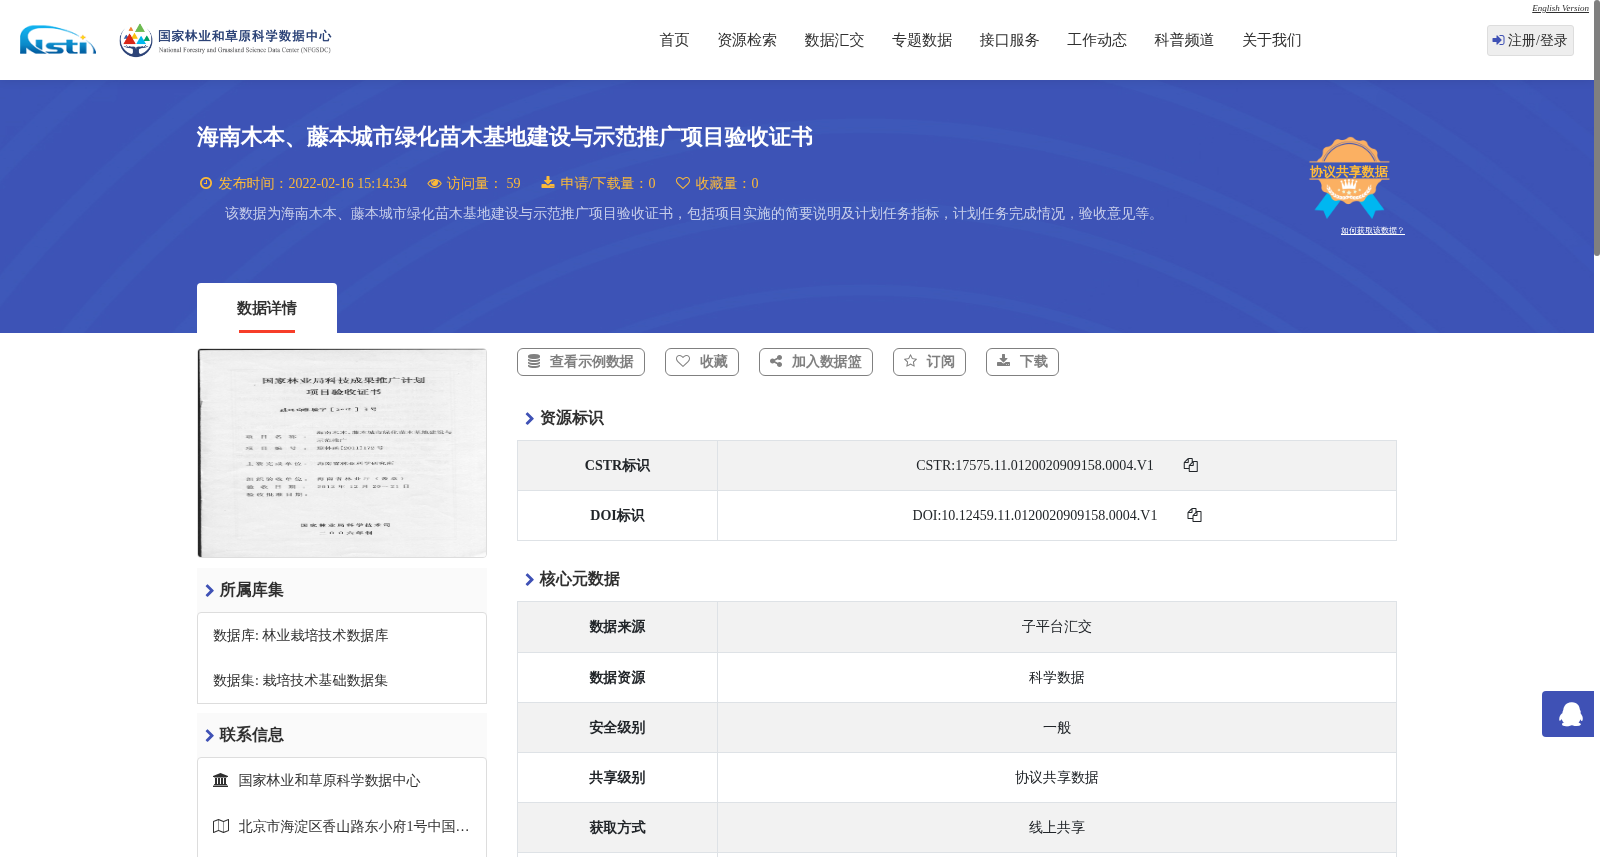Click the clock icon beside 发布时间
Image resolution: width=1600 pixels, height=857 pixels.
[x=206, y=183]
